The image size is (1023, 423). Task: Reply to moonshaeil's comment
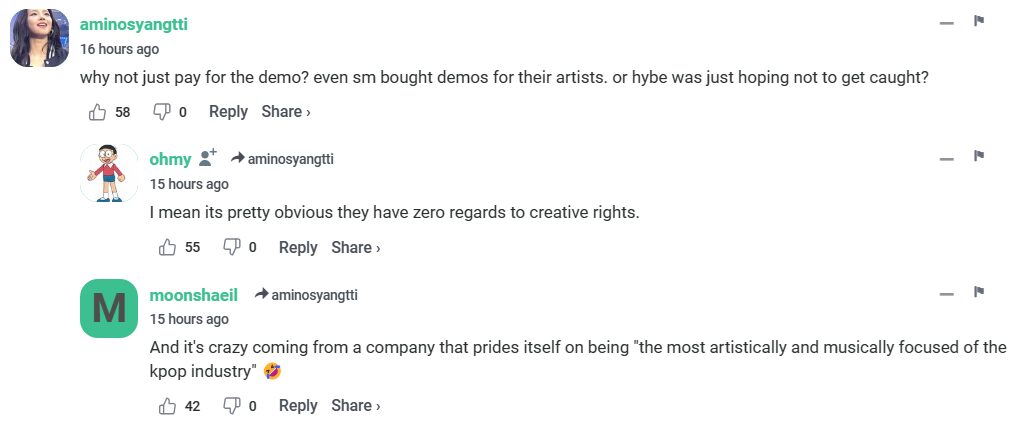298,405
